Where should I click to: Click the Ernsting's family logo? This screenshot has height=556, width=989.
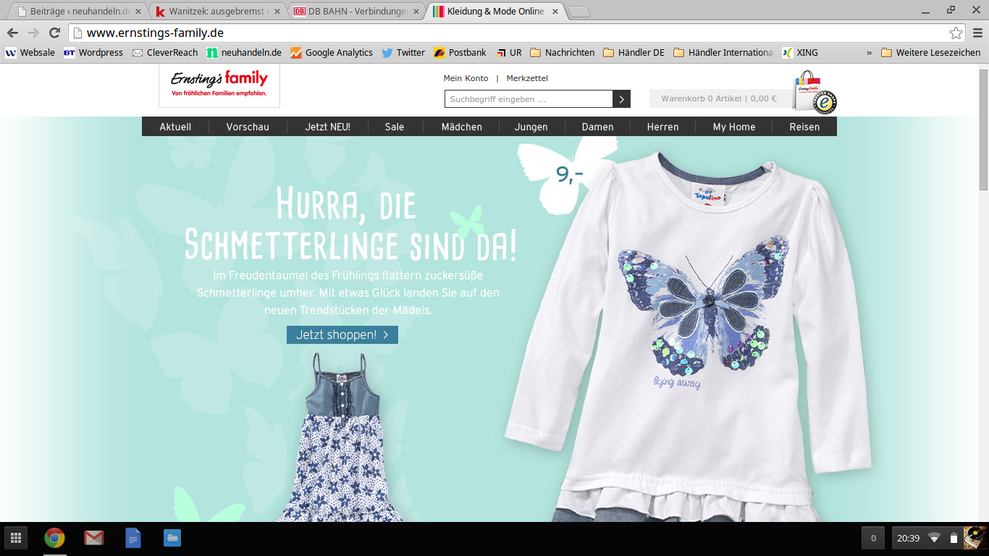(x=219, y=84)
